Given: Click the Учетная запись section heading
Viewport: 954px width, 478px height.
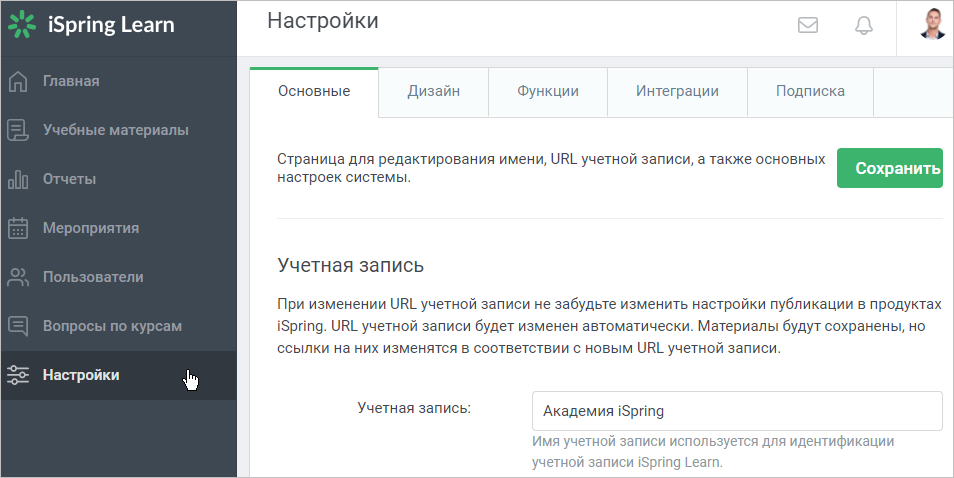Looking at the screenshot, I should tap(350, 266).
